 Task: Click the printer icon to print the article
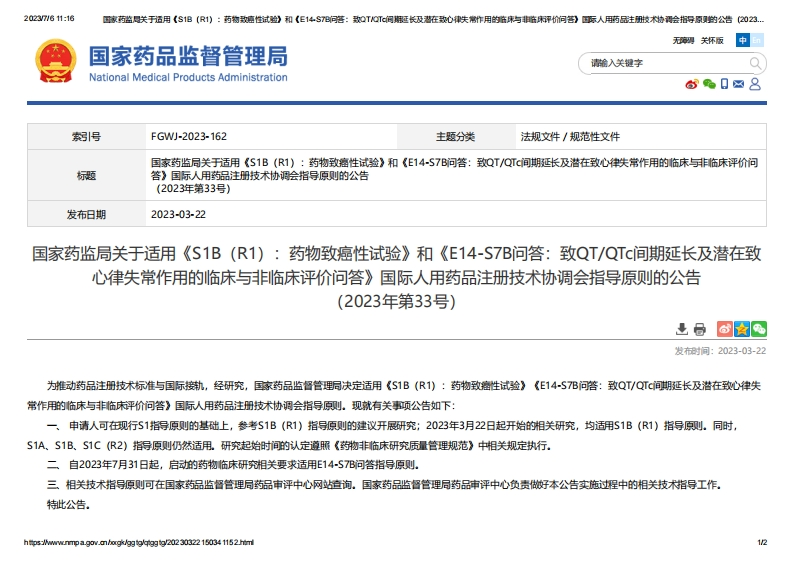pyautogui.click(x=700, y=329)
